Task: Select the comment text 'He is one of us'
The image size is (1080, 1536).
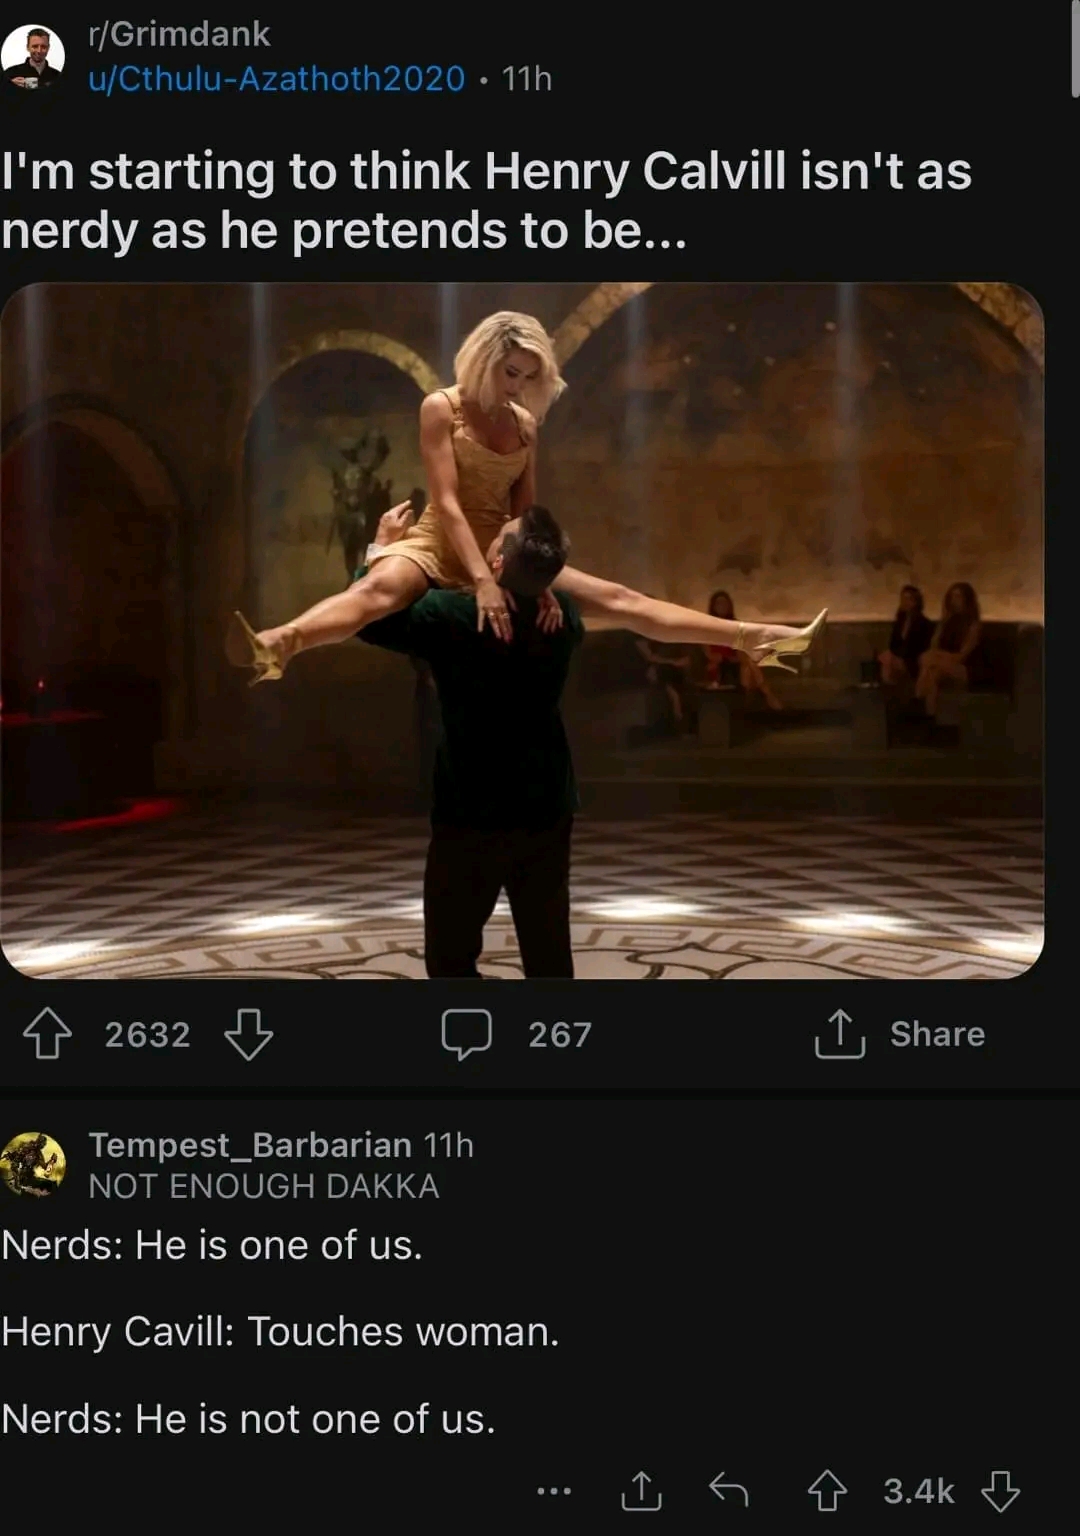Action: 277,1245
